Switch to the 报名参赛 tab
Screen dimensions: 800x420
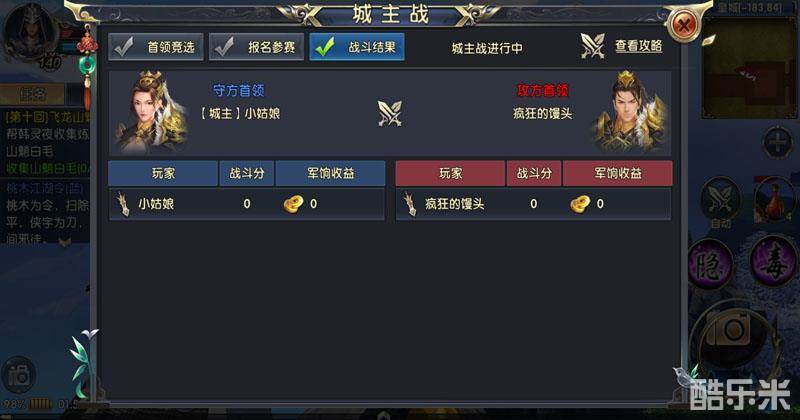256,47
